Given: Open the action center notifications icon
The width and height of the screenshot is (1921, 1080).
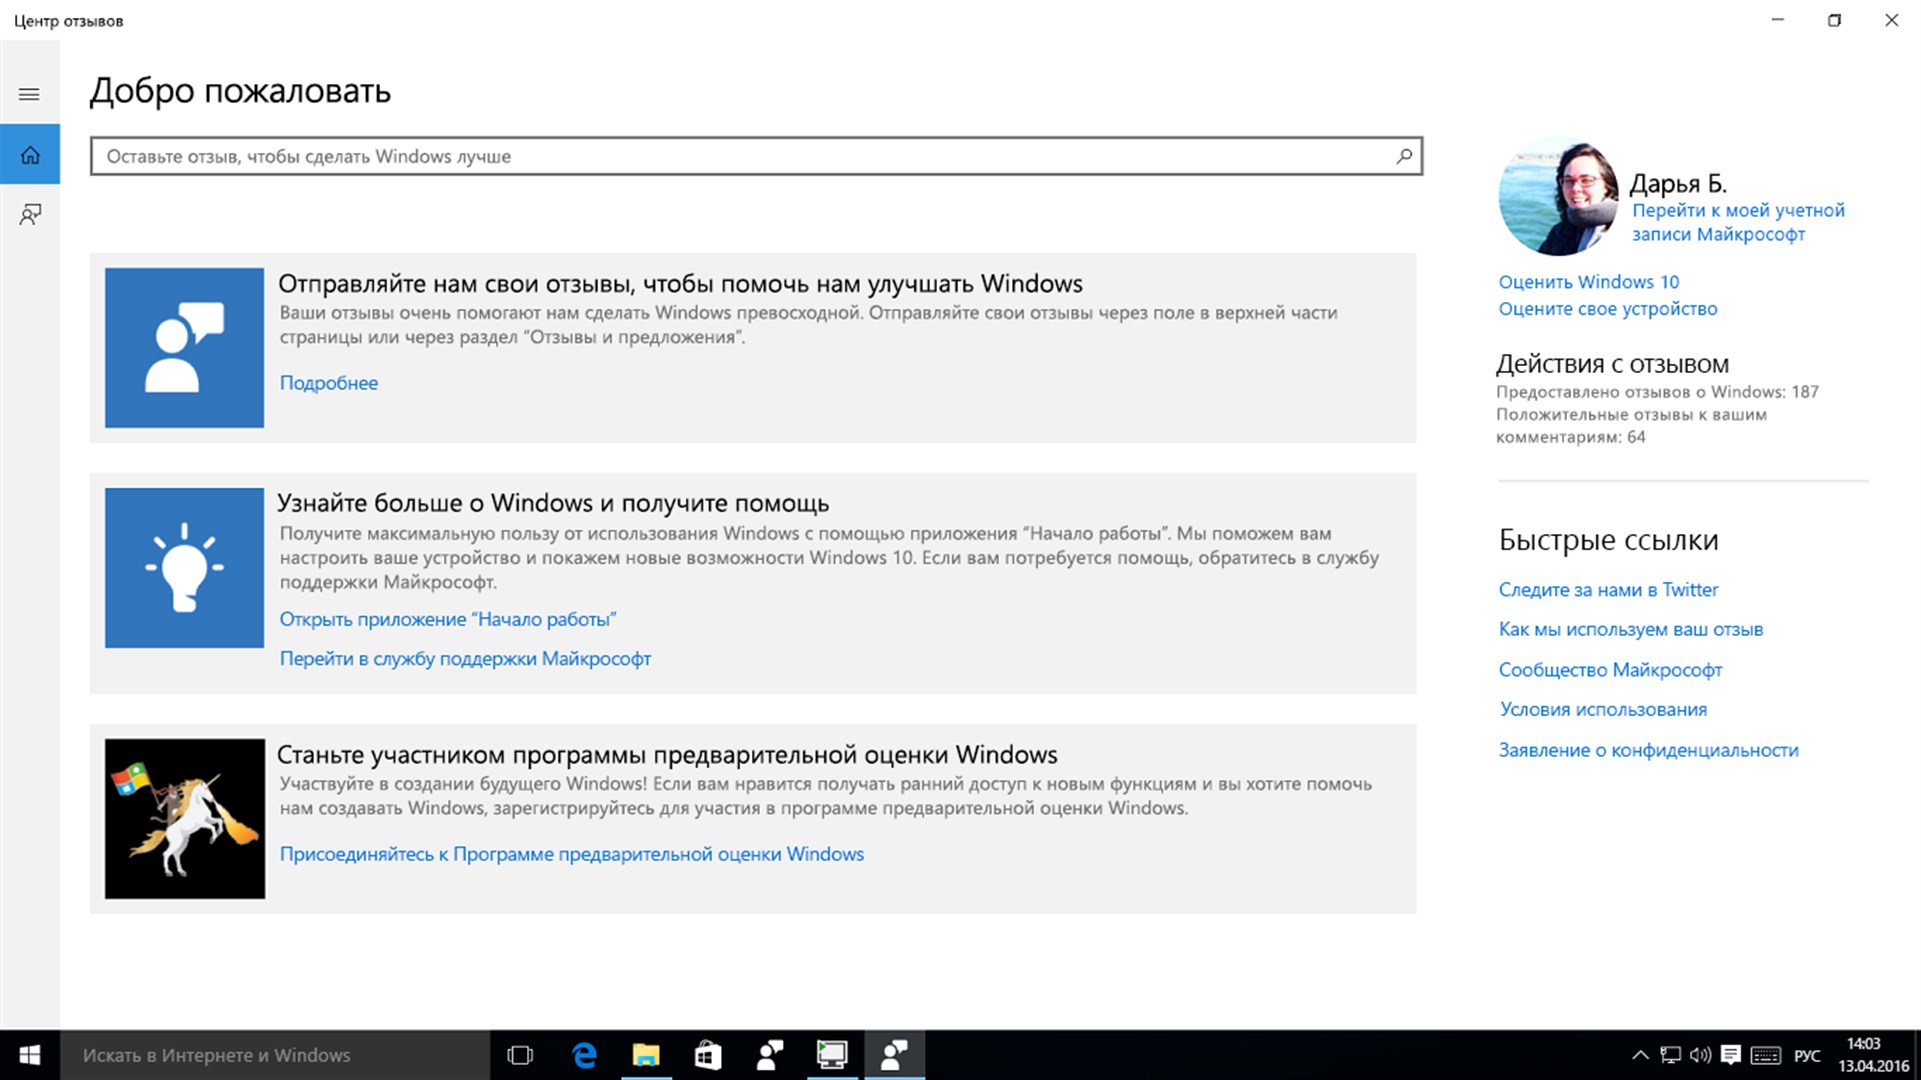Looking at the screenshot, I should click(1730, 1055).
